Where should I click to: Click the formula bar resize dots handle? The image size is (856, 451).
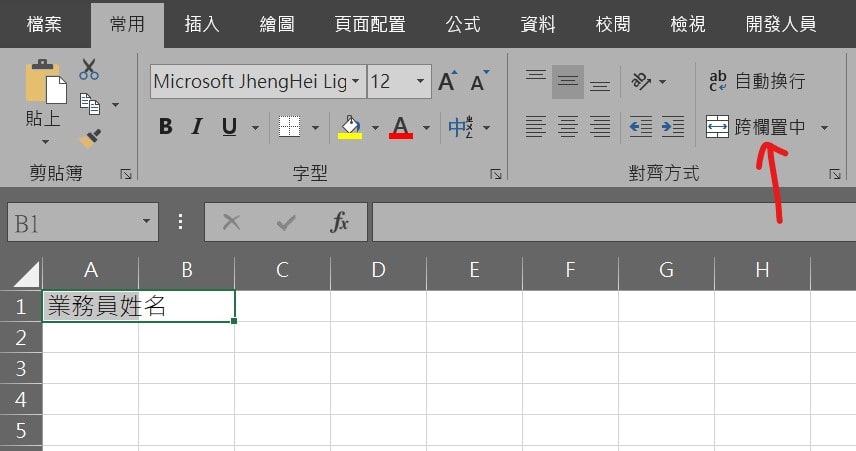181,222
